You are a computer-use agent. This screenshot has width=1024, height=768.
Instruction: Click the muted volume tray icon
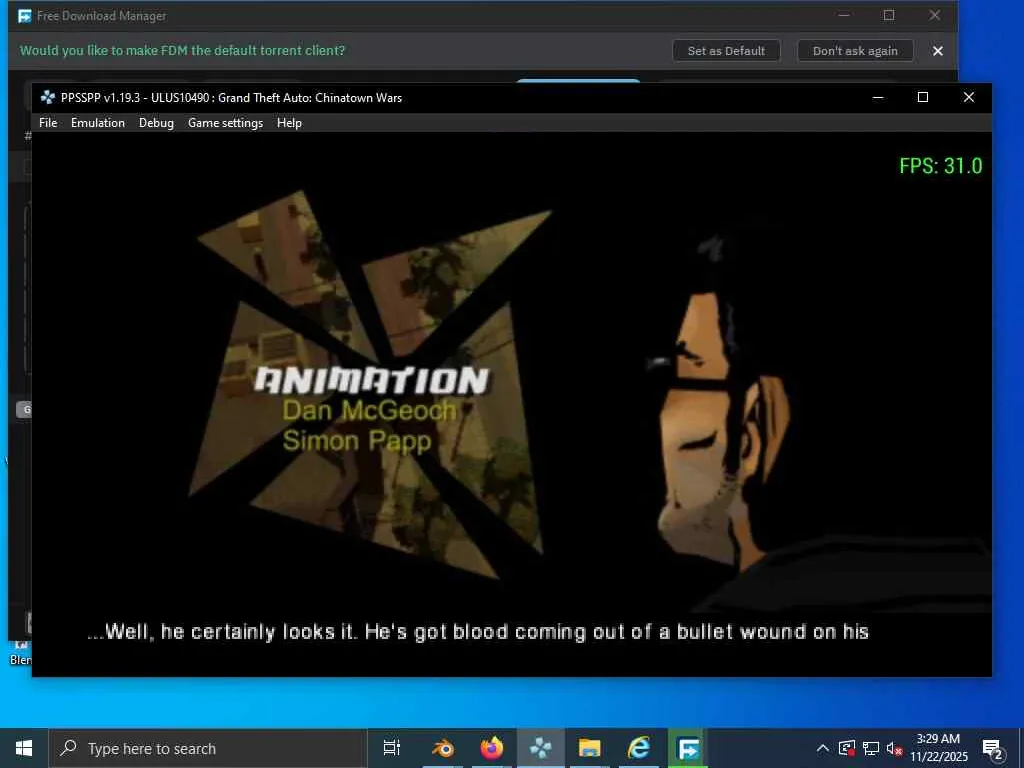(894, 748)
